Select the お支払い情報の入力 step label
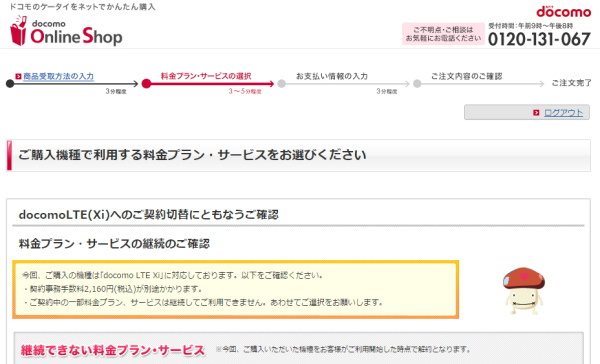This screenshot has width=600, height=364. pyautogui.click(x=332, y=76)
